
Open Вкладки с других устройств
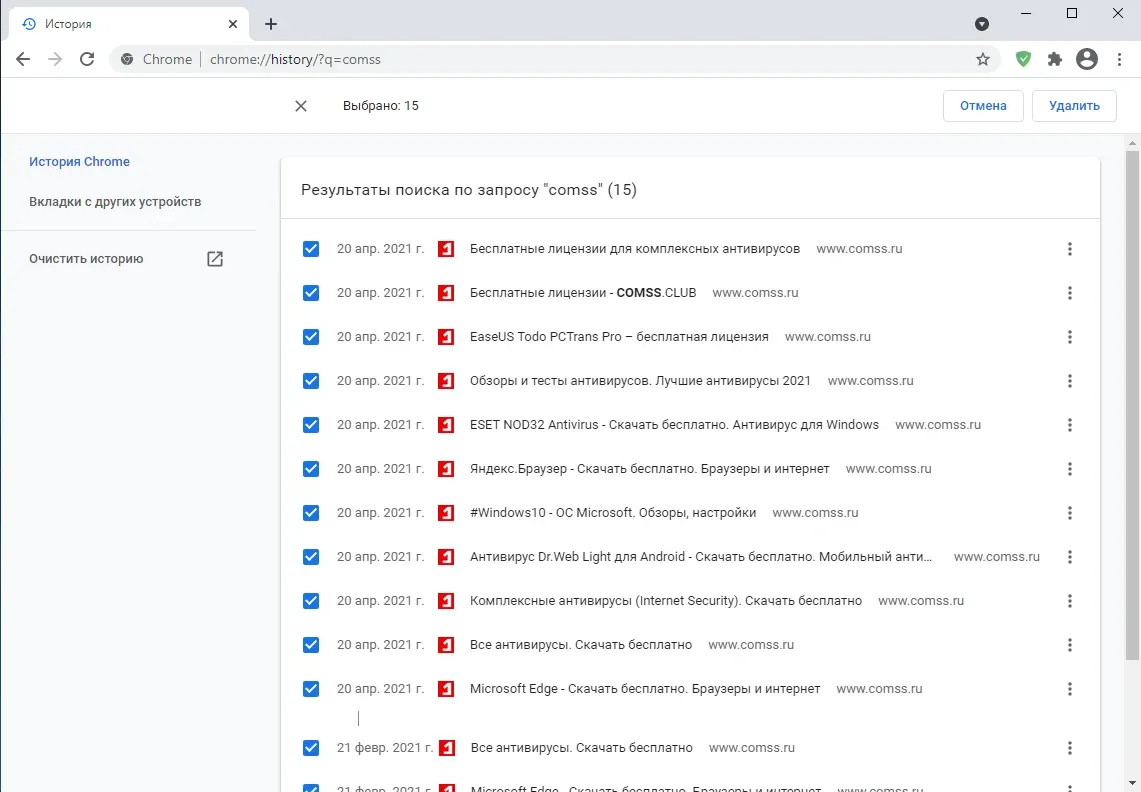tap(115, 202)
